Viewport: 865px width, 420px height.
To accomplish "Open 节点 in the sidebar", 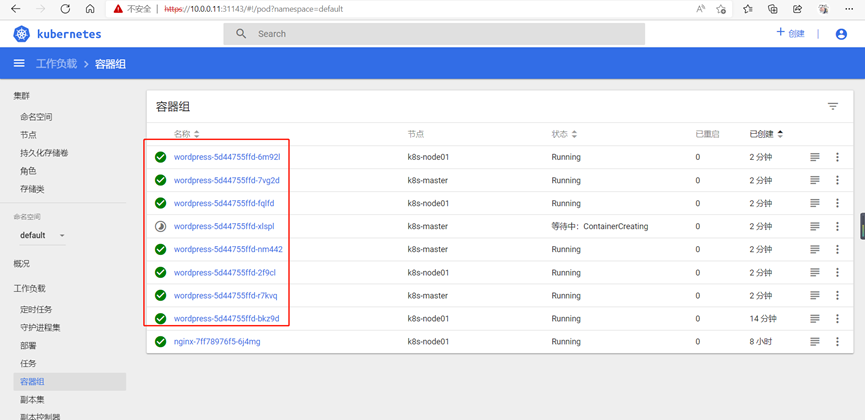I will point(28,135).
